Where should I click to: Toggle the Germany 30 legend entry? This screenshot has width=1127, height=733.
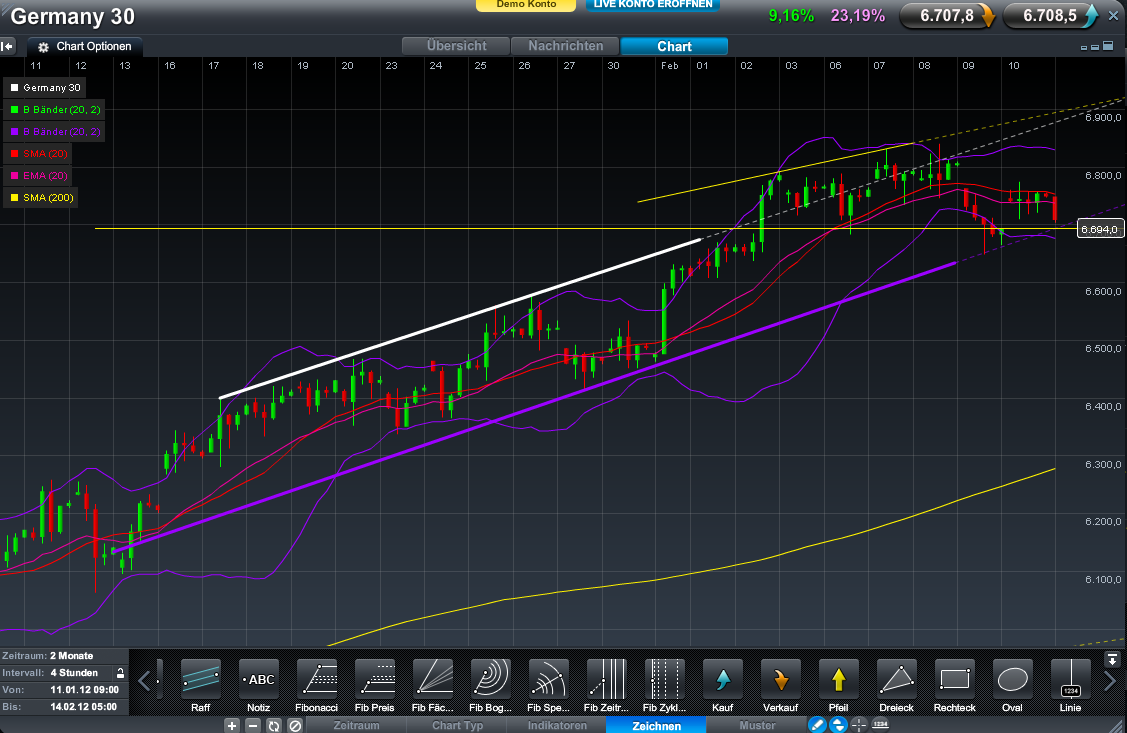[x=45, y=88]
